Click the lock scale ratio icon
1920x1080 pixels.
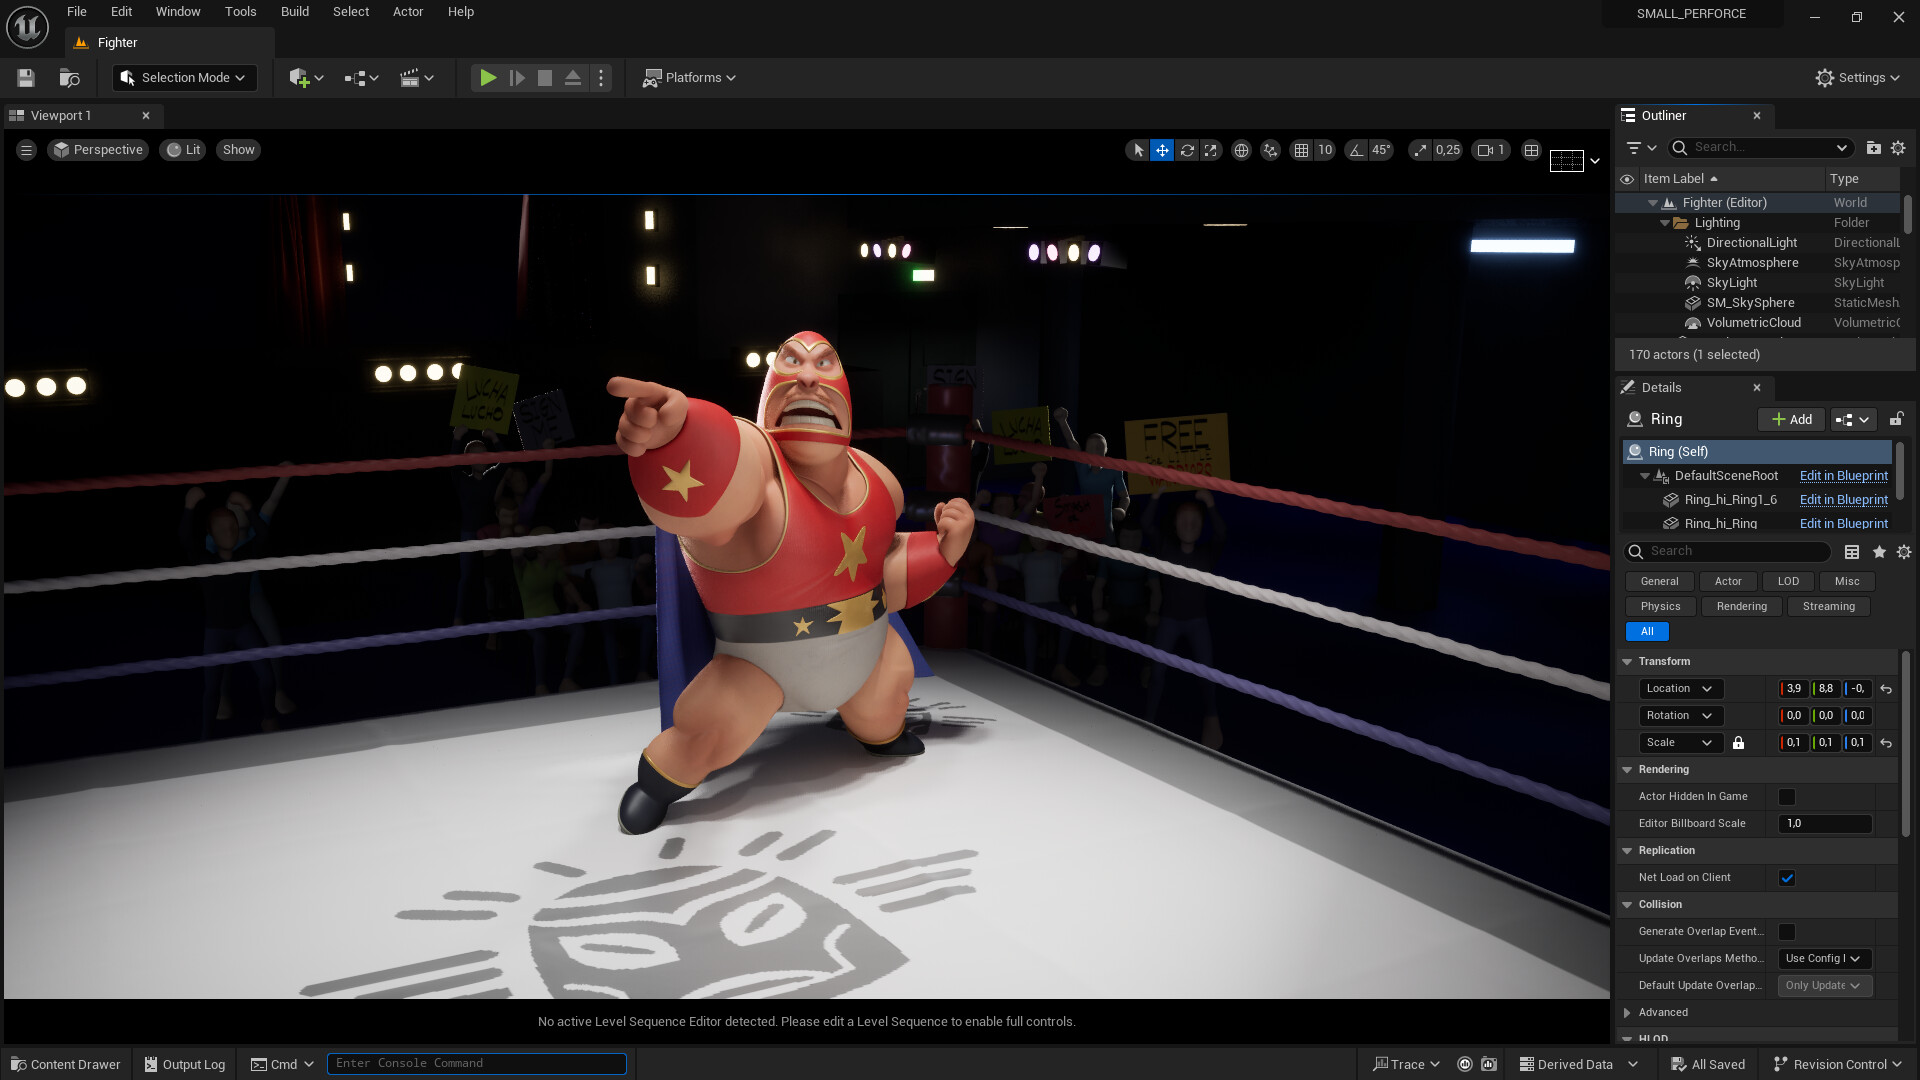click(1738, 743)
